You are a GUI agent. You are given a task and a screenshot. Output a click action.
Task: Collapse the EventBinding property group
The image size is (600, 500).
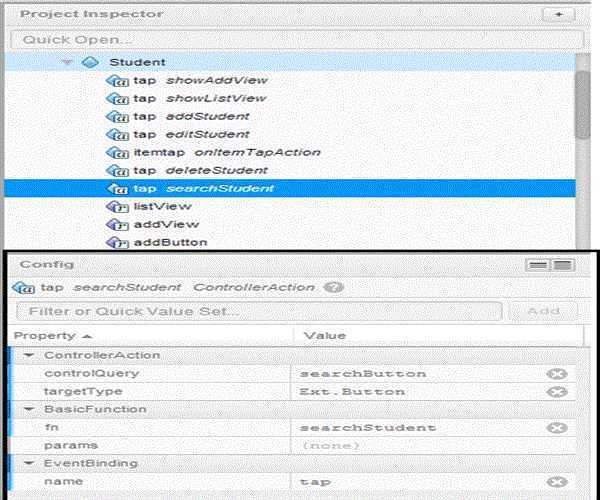click(x=28, y=463)
